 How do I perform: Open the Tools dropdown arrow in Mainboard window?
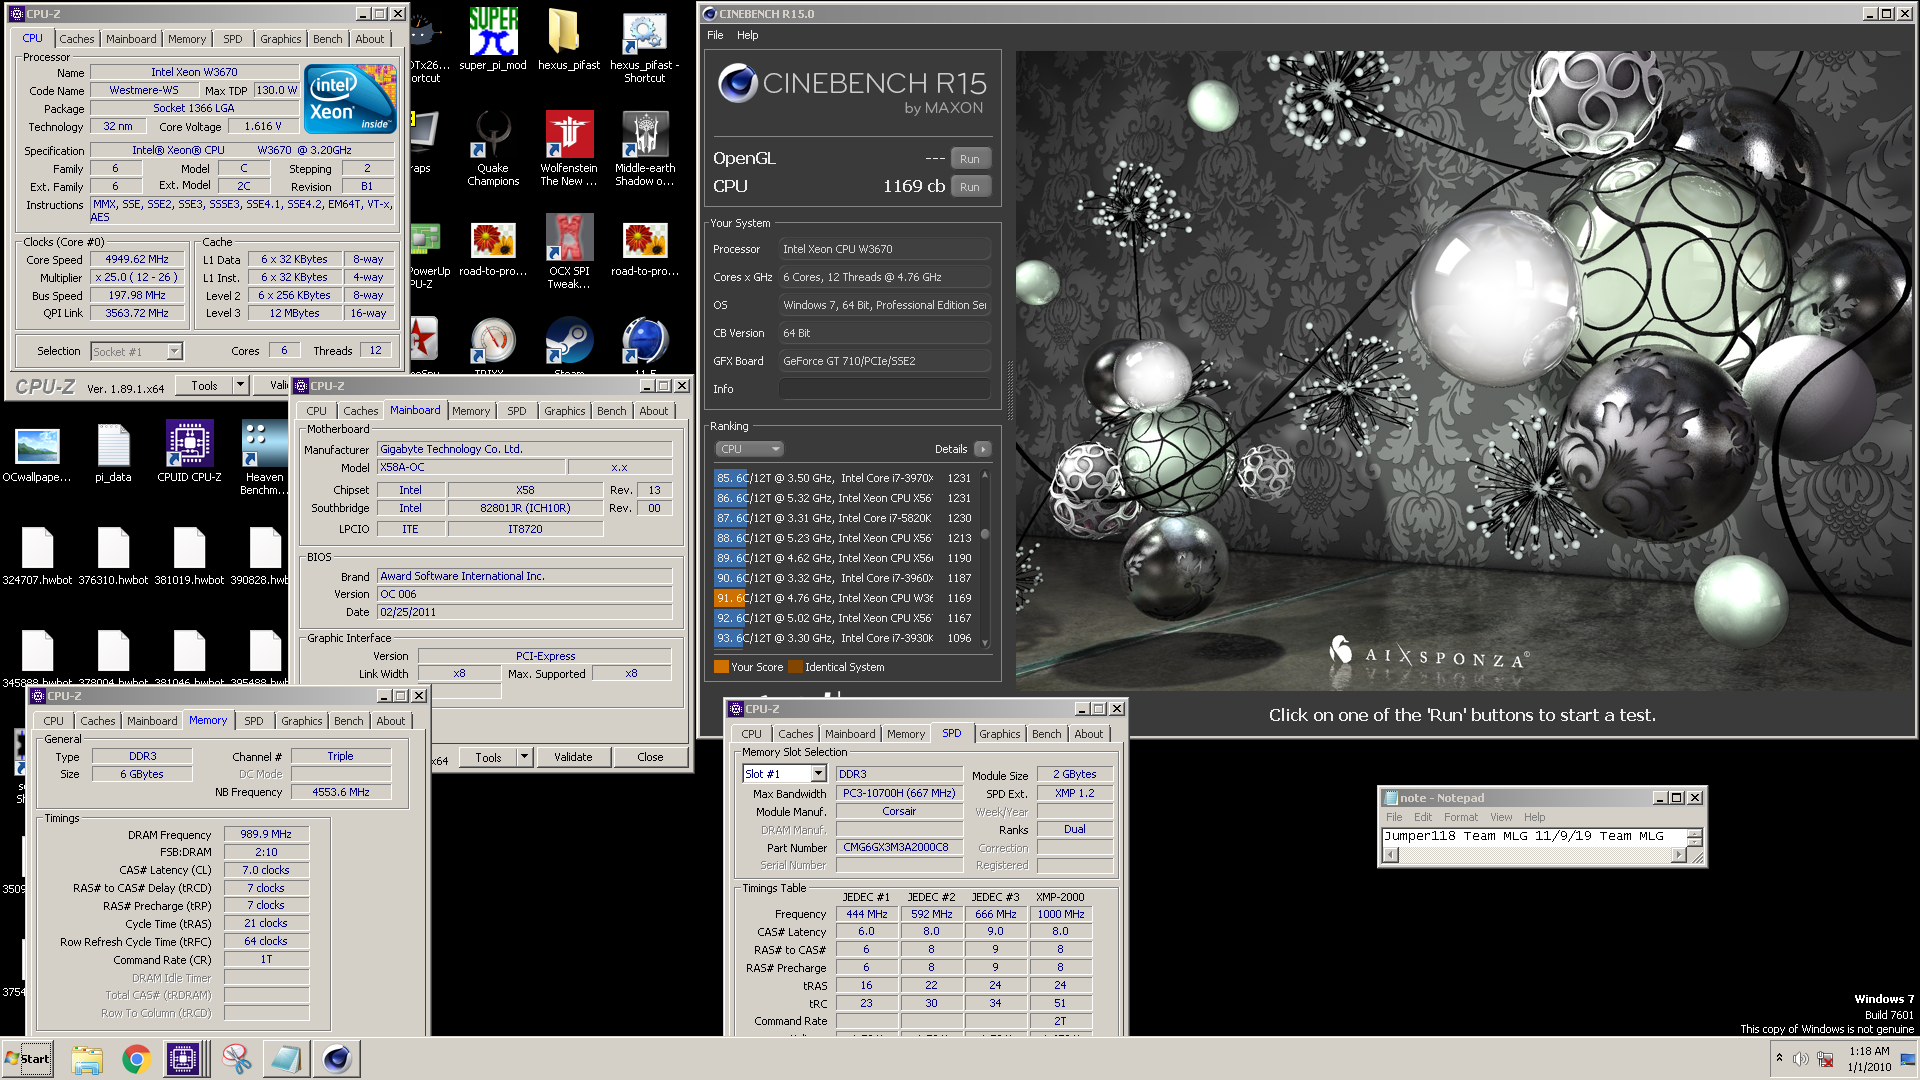[x=524, y=757]
